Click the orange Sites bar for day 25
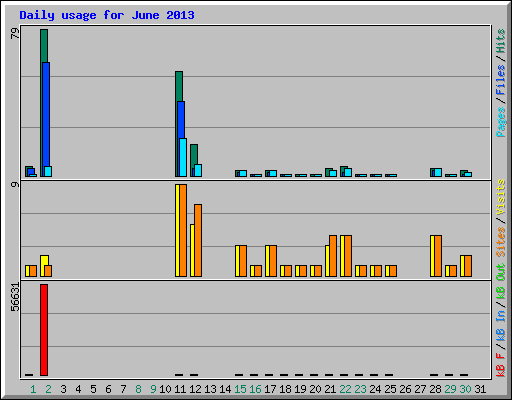Image resolution: width=512 pixels, height=400 pixels. pyautogui.click(x=393, y=271)
